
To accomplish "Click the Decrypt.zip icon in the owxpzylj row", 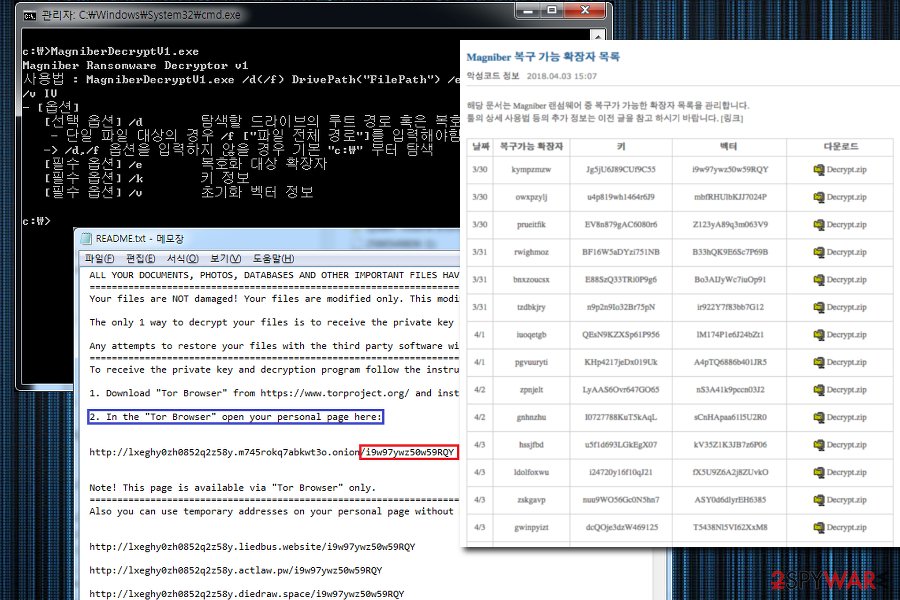I will point(819,197).
